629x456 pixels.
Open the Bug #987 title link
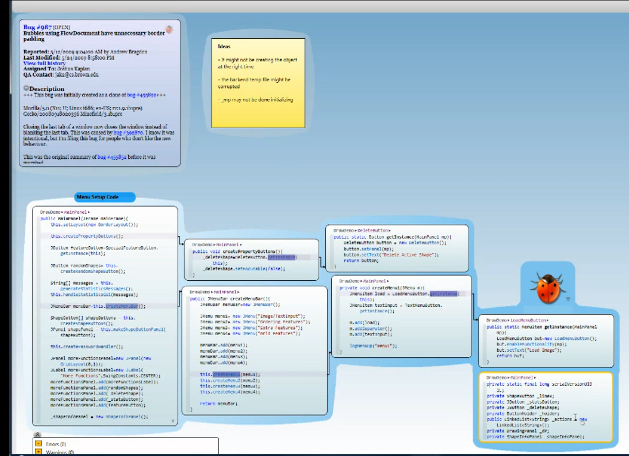tap(37, 27)
